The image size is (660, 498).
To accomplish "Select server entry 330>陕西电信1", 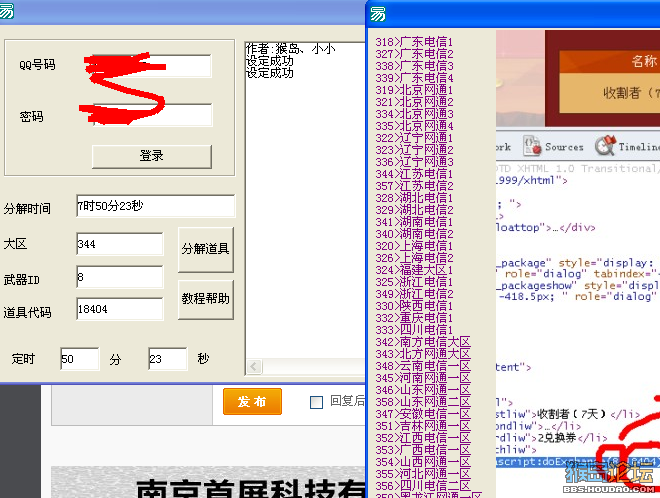I will pos(414,306).
